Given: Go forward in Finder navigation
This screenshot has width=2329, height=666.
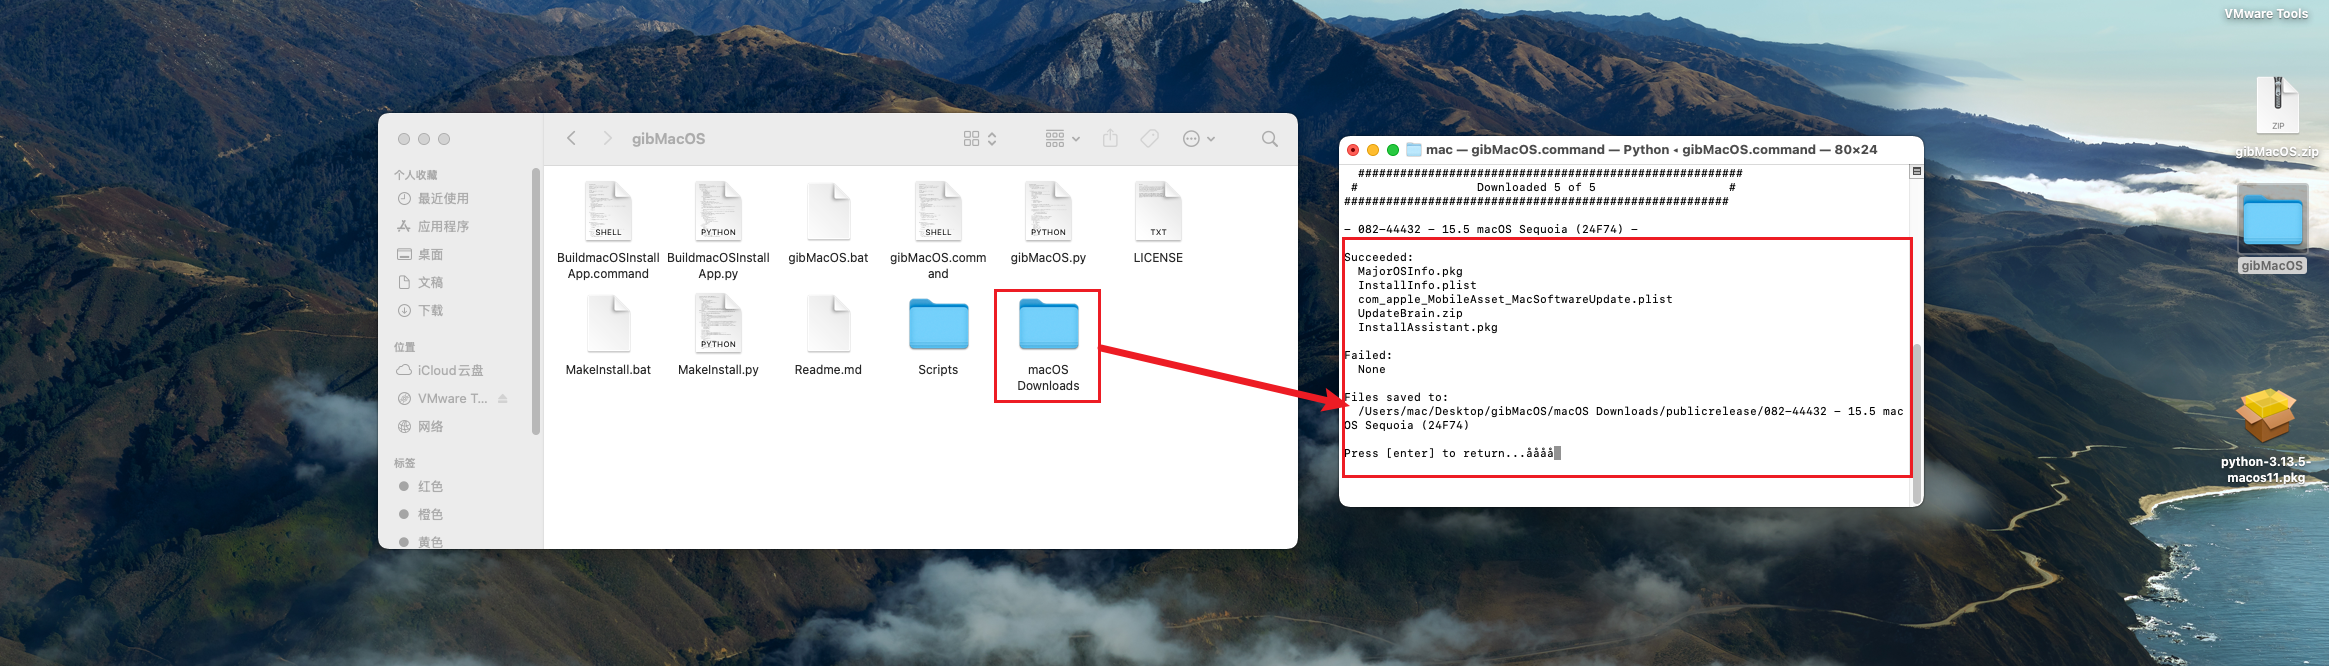Looking at the screenshot, I should pyautogui.click(x=606, y=138).
